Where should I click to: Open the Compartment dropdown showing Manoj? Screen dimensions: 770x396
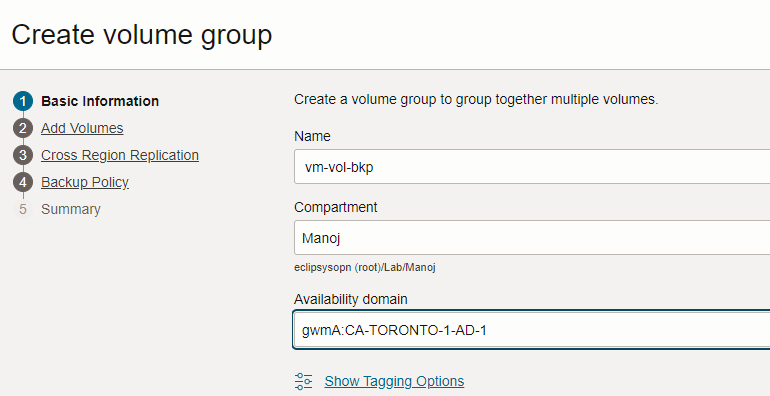(x=532, y=238)
